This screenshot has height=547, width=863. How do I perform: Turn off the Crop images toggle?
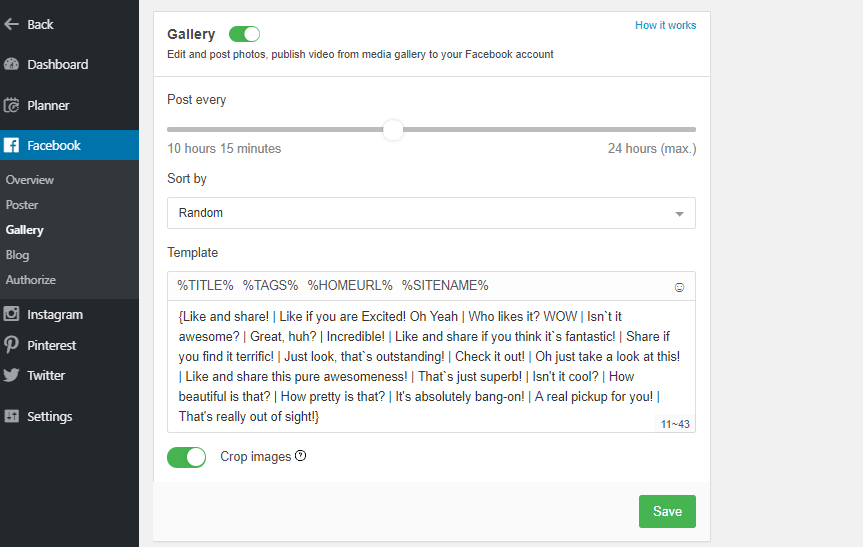186,457
